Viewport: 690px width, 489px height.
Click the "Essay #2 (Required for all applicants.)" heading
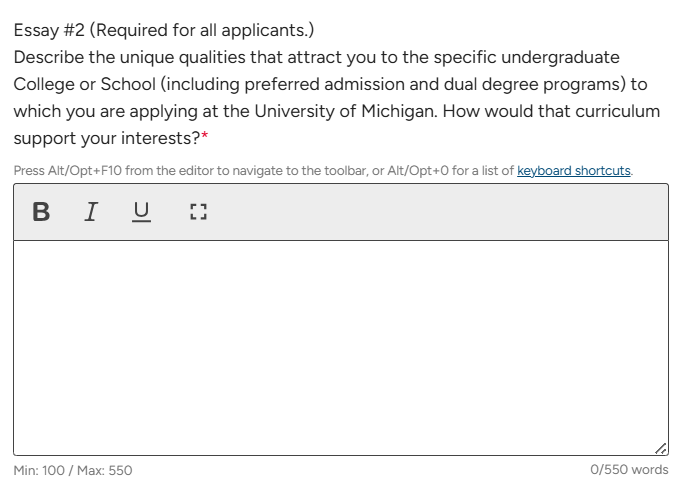tap(165, 30)
